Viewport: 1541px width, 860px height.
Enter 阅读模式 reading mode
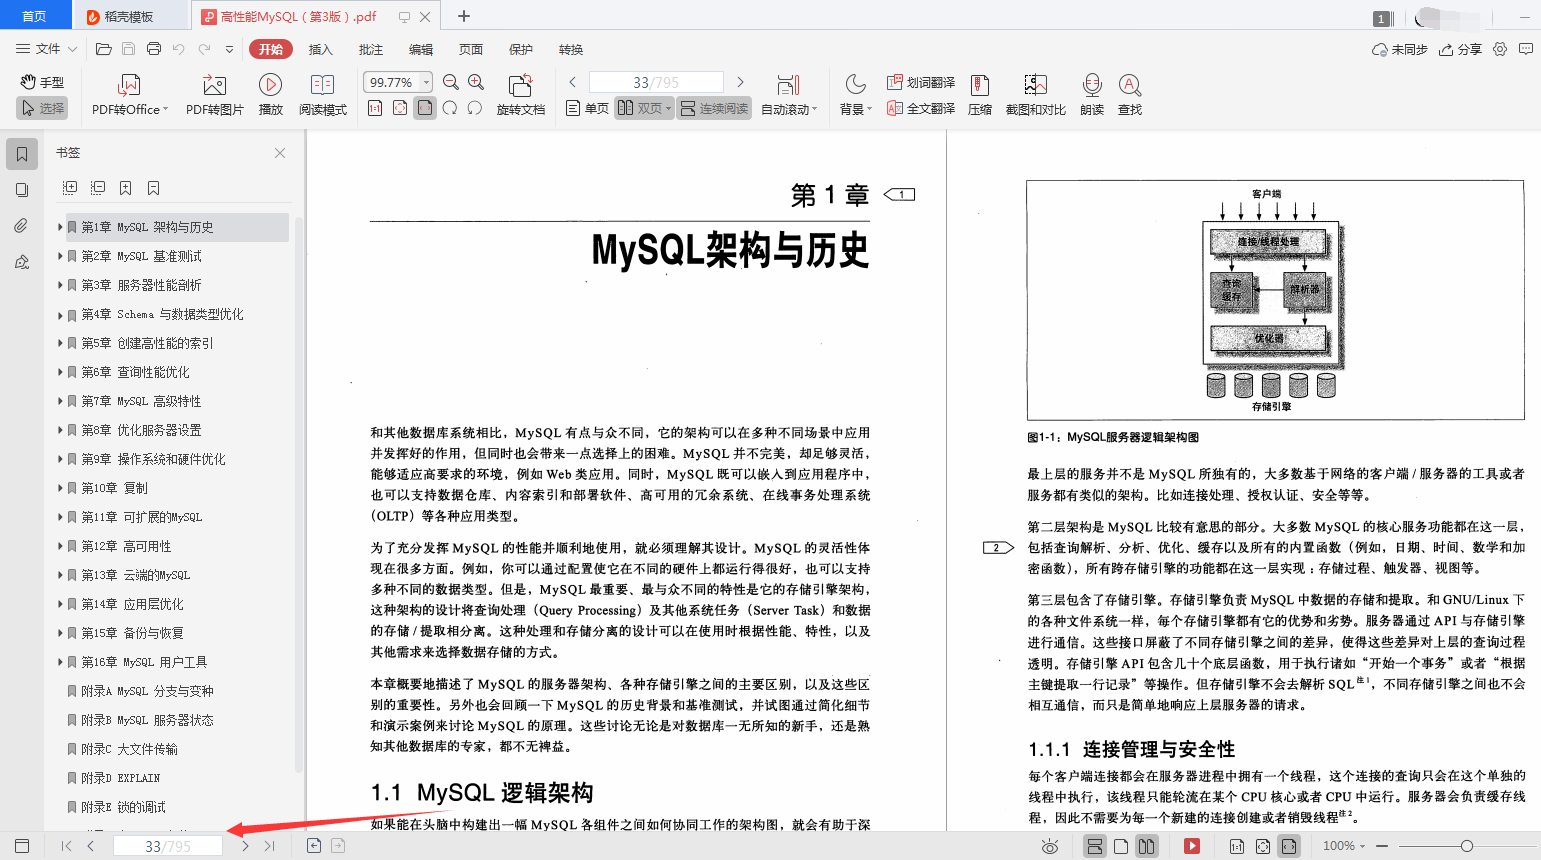pyautogui.click(x=322, y=95)
